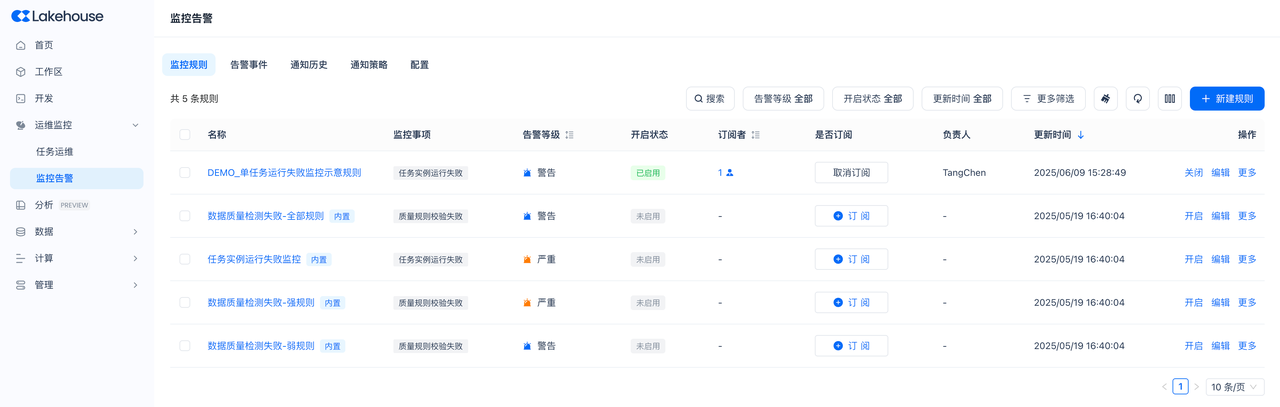This screenshot has width=1280, height=407.
Task: Click the 更新时间 descending sort arrow
Action: point(1081,135)
